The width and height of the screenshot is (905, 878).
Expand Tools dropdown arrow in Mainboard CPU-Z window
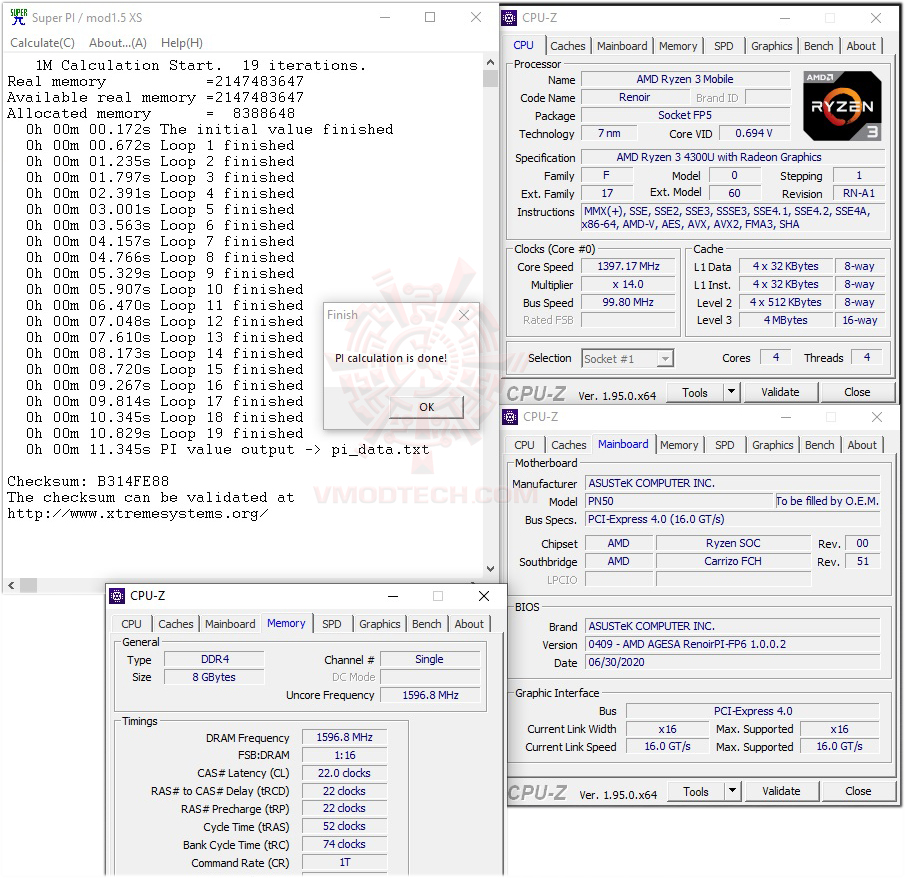(x=732, y=791)
